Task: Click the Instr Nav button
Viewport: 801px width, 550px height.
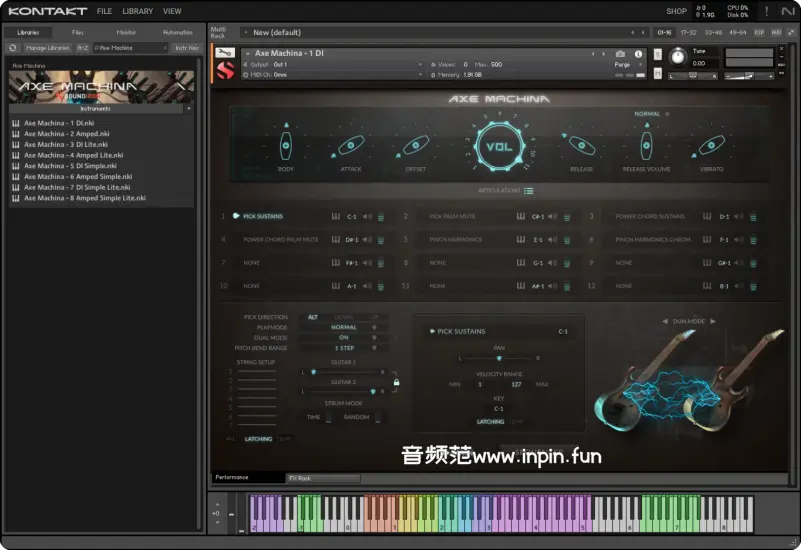Action: click(187, 47)
